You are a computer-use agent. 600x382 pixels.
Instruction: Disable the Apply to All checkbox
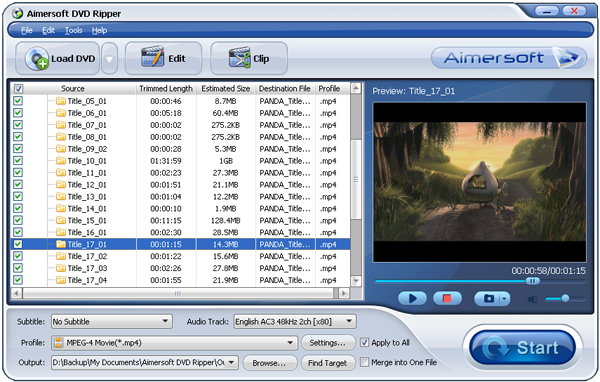[365, 342]
